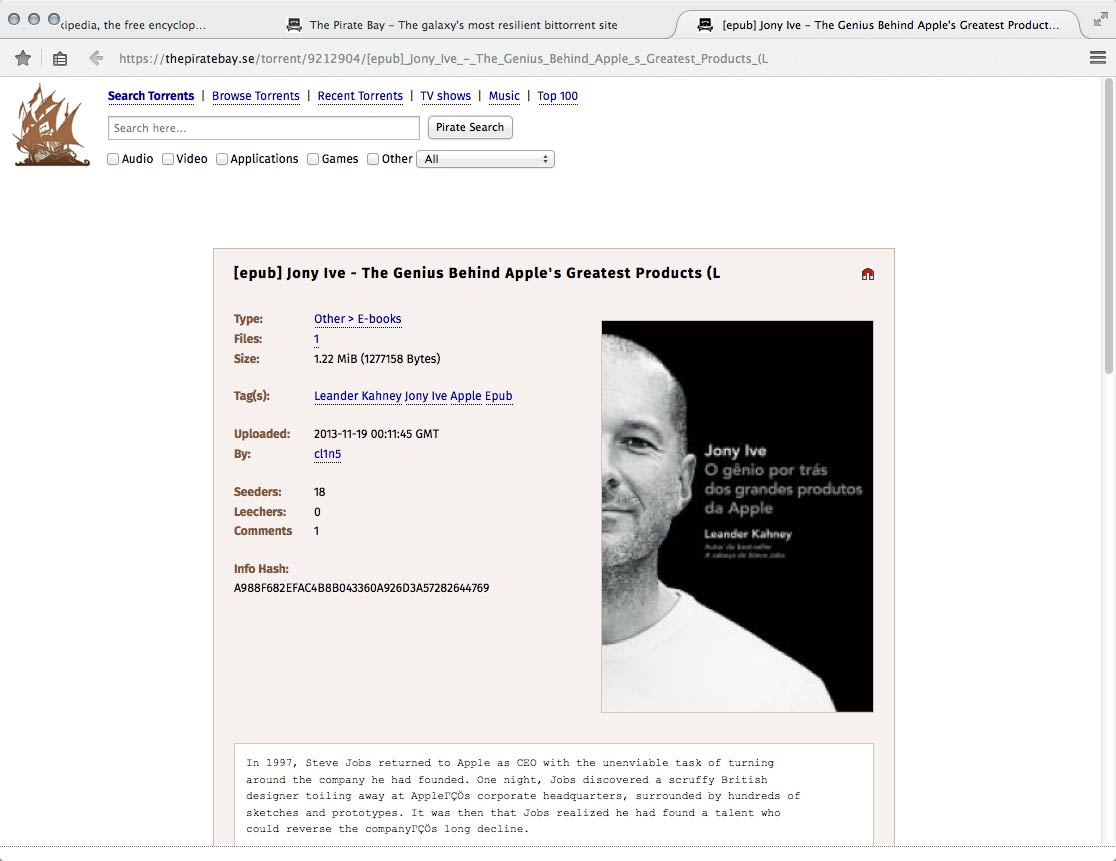The image size is (1116, 861).
Task: Click inside the Search here field
Action: point(262,128)
